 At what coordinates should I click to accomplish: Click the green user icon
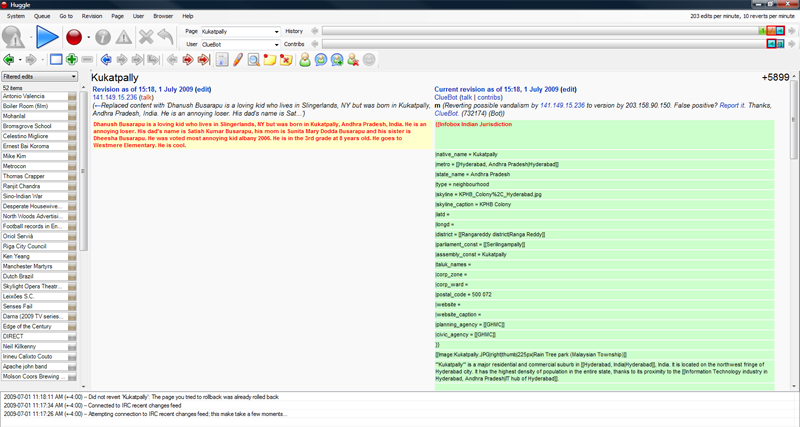[305, 60]
